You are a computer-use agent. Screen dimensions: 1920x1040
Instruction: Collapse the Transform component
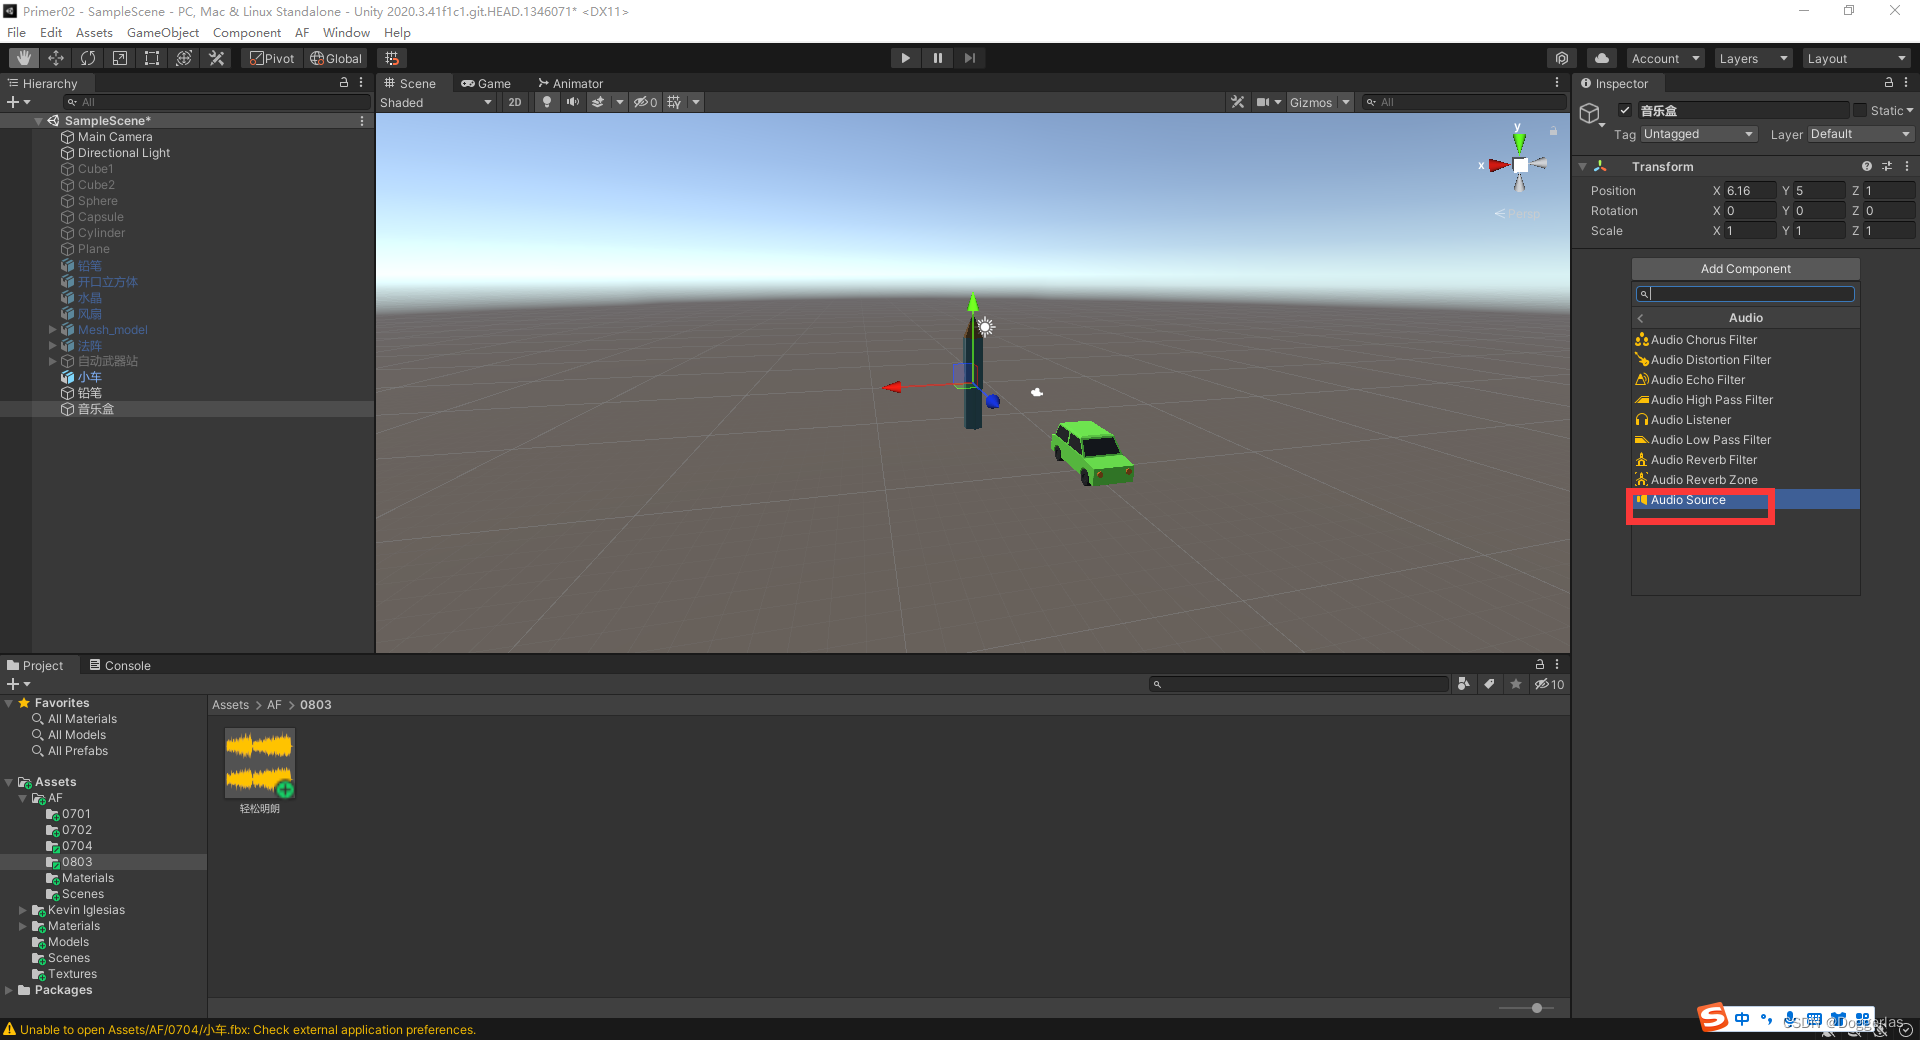coord(1583,167)
